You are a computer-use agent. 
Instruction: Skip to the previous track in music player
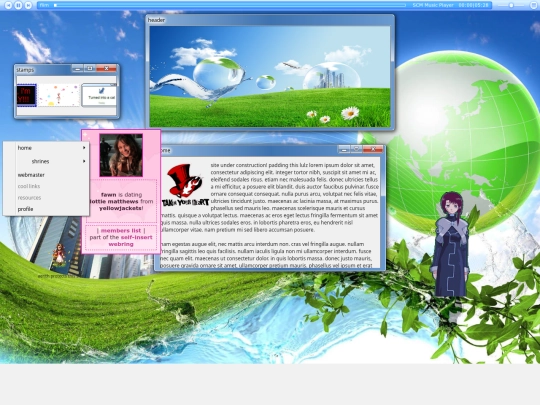[8, 5]
